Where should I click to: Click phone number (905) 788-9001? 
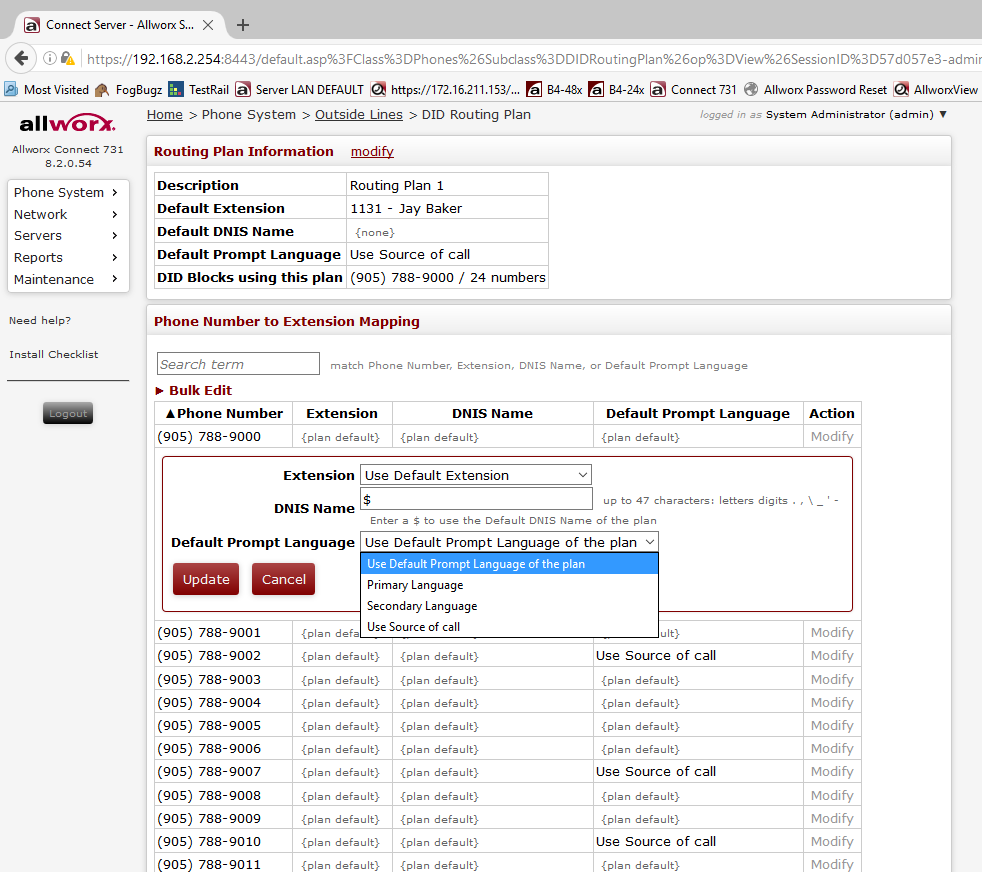209,633
